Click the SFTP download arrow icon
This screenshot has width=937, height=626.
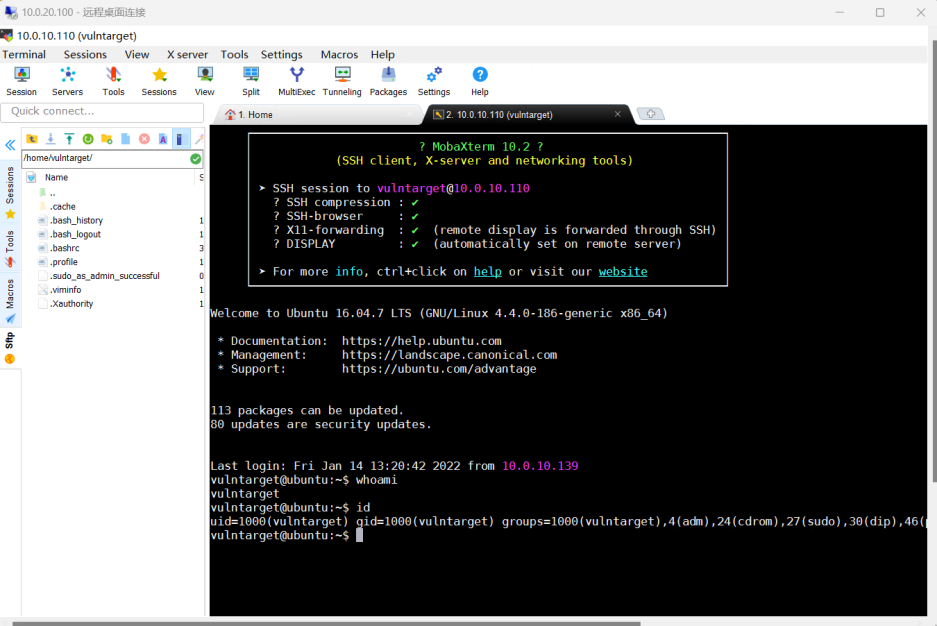coord(50,139)
